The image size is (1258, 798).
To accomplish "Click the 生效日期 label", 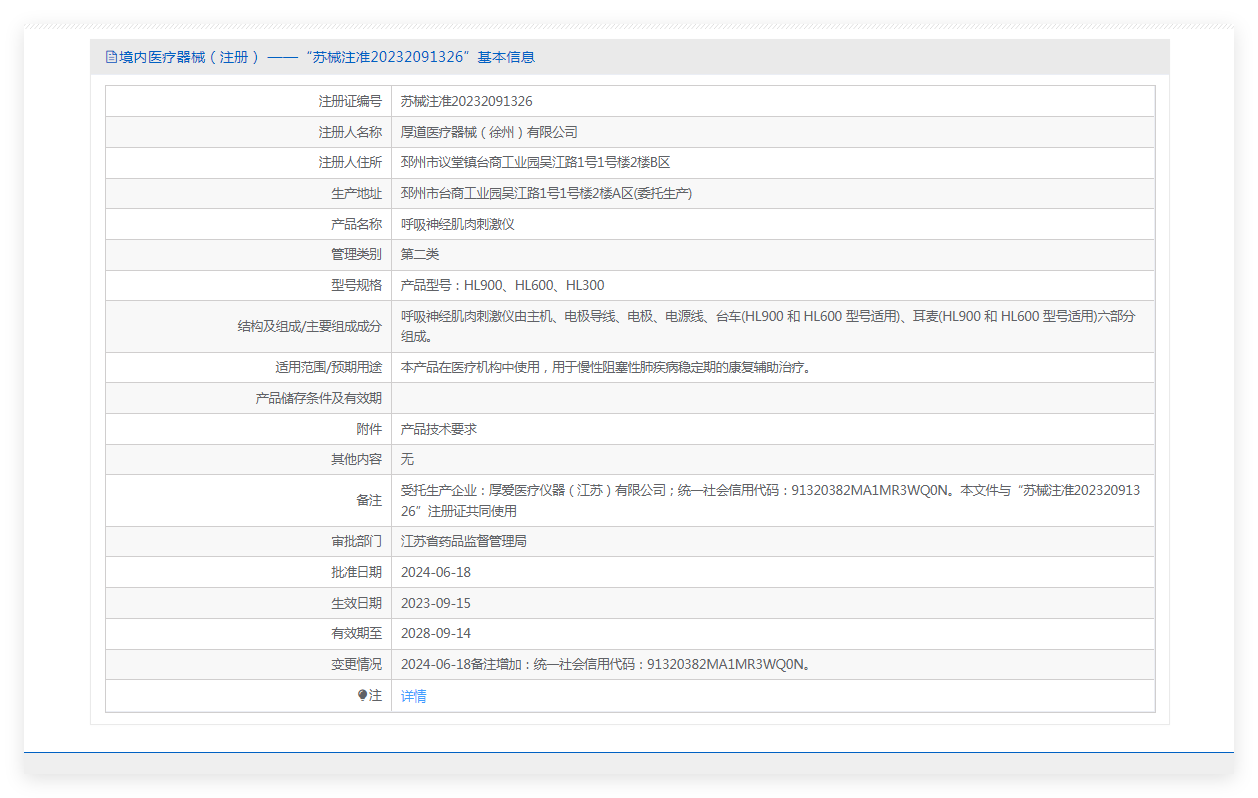I will click(x=357, y=604).
